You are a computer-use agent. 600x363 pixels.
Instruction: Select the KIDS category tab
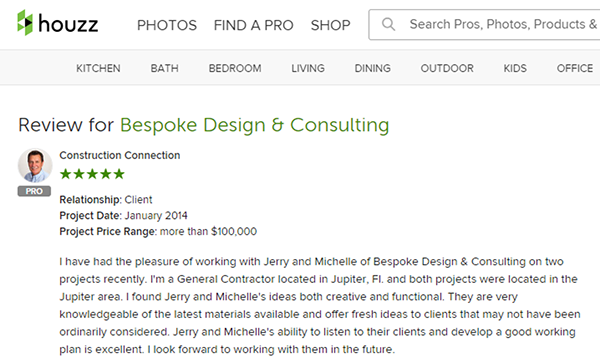point(515,68)
